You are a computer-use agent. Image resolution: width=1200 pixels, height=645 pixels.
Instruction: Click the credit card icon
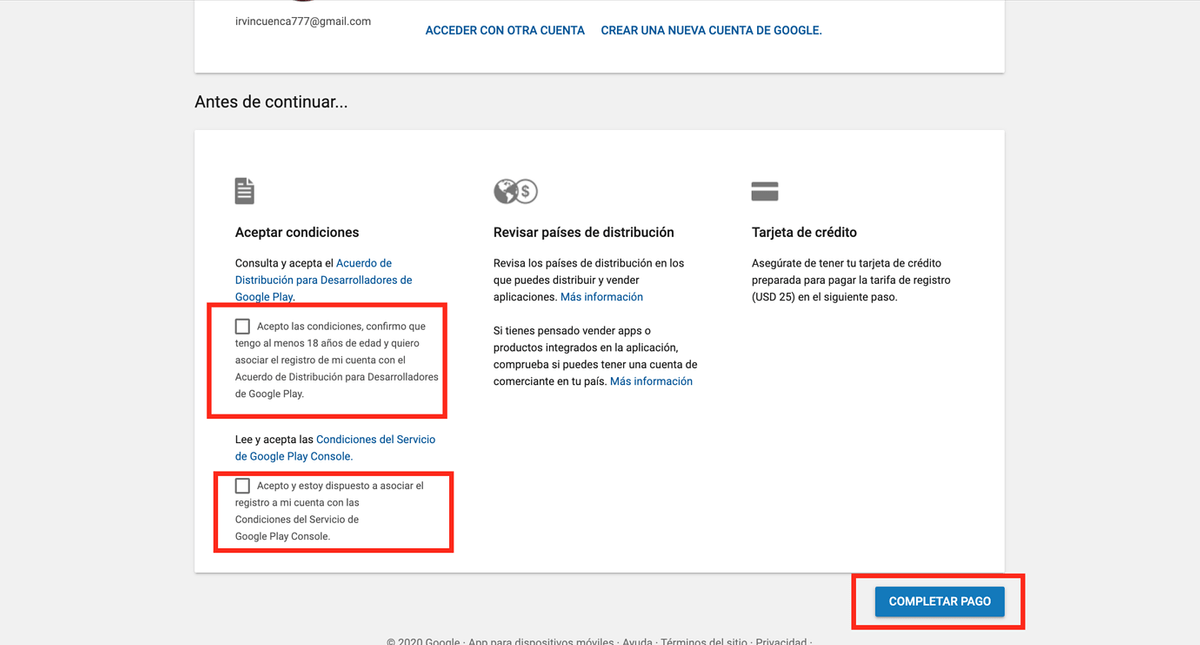pos(765,191)
